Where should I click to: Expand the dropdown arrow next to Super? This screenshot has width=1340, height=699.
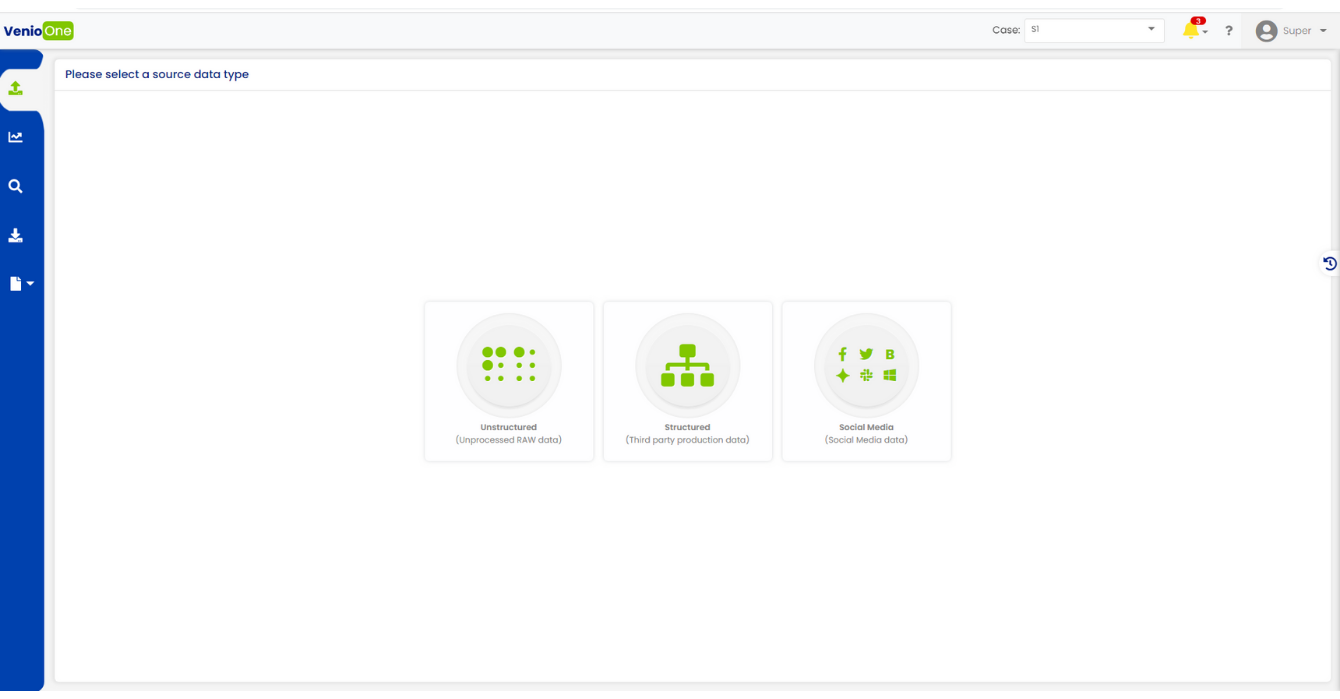(1323, 31)
